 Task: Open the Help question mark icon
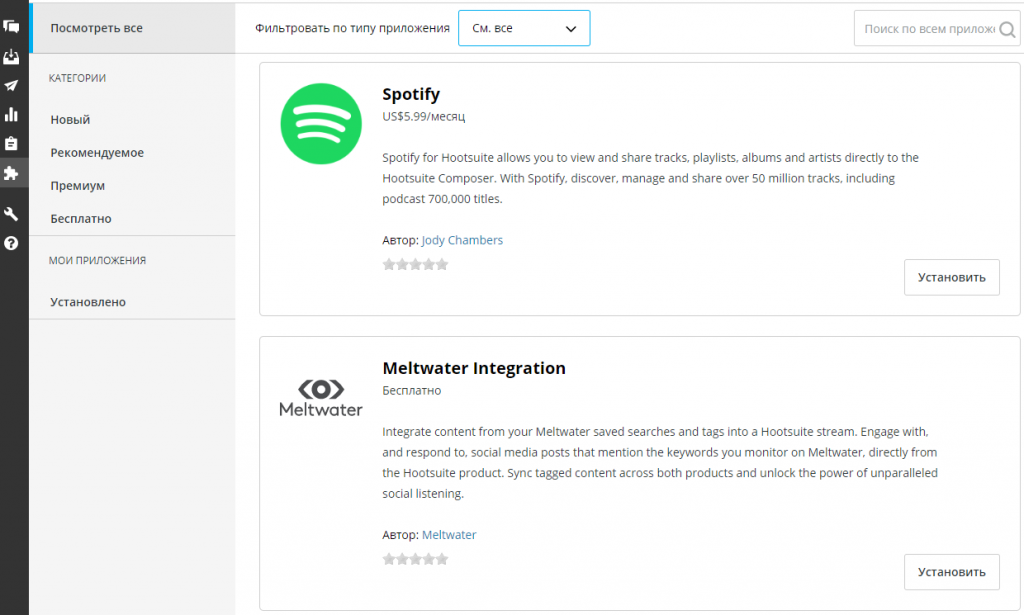click(11, 243)
